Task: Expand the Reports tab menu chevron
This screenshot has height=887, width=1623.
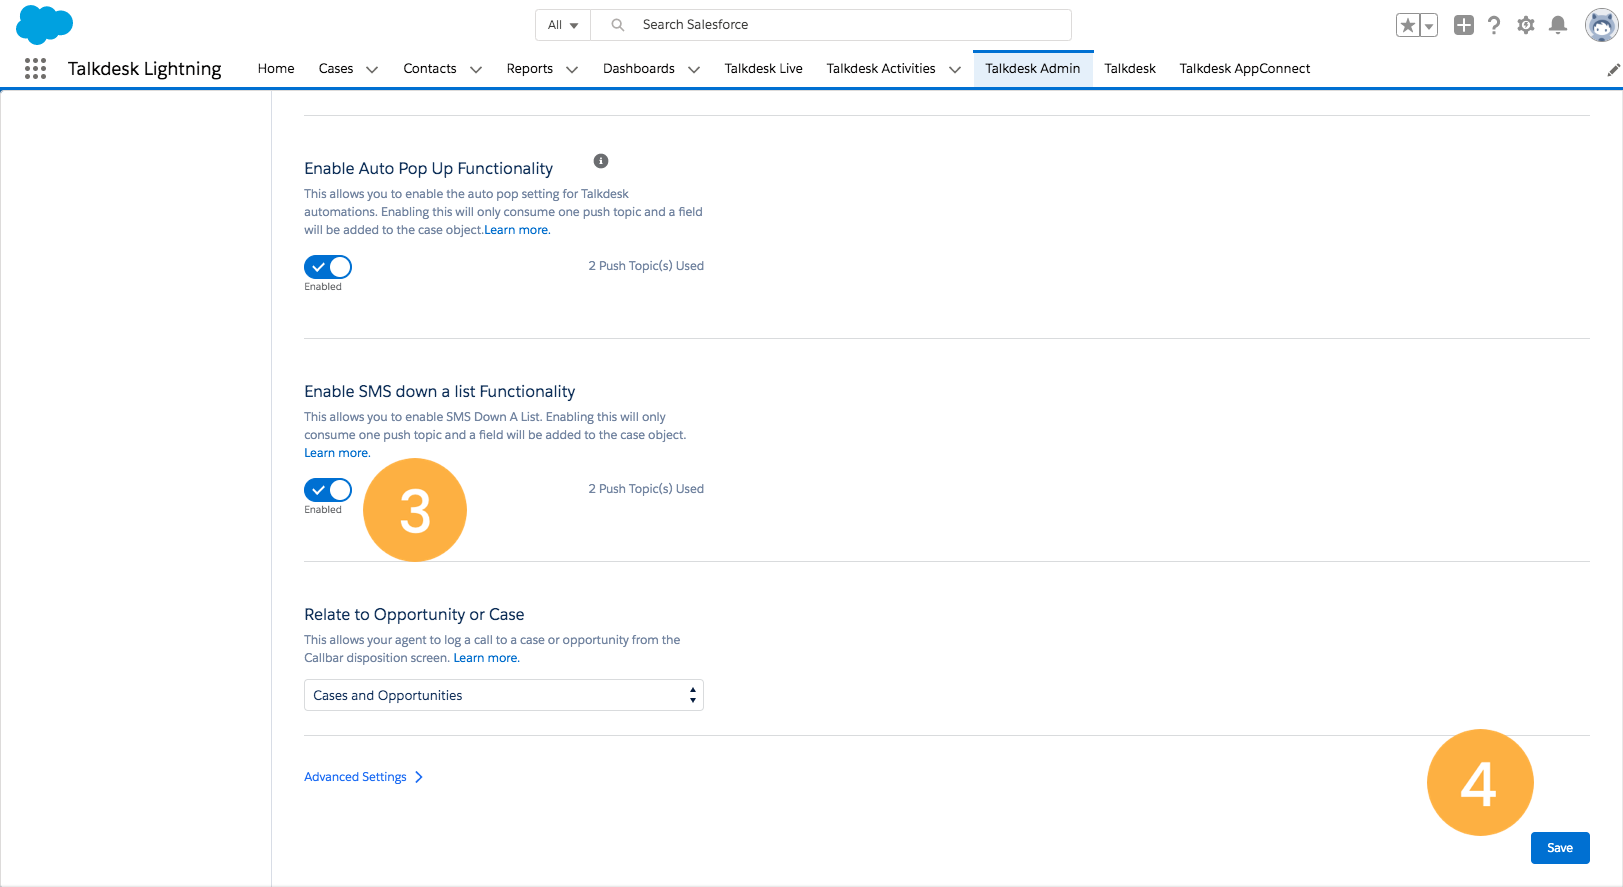Action: [572, 69]
